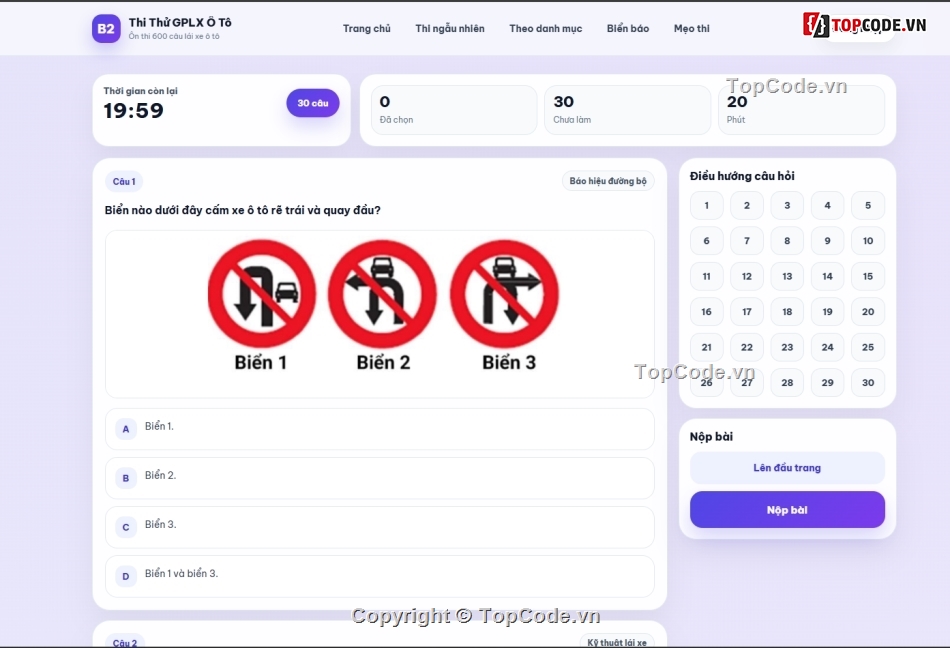
Task: Submit the exam with Nộp bài button
Action: click(x=787, y=510)
